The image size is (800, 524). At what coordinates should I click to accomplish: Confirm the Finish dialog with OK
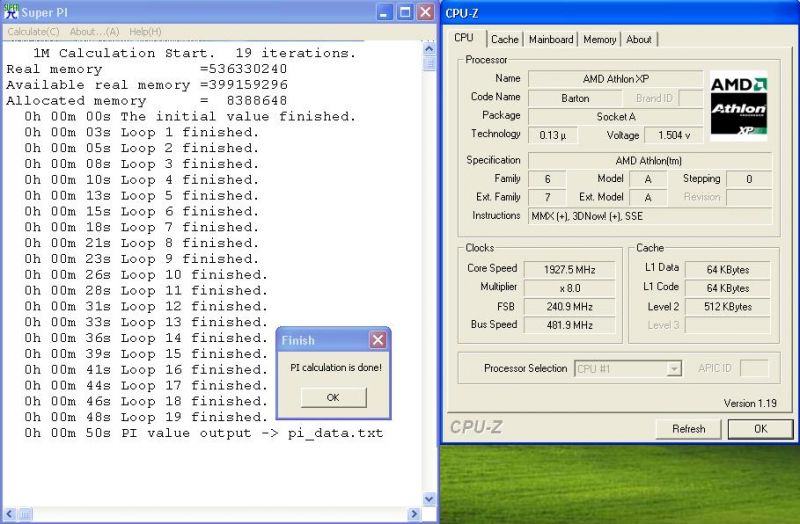(x=333, y=397)
